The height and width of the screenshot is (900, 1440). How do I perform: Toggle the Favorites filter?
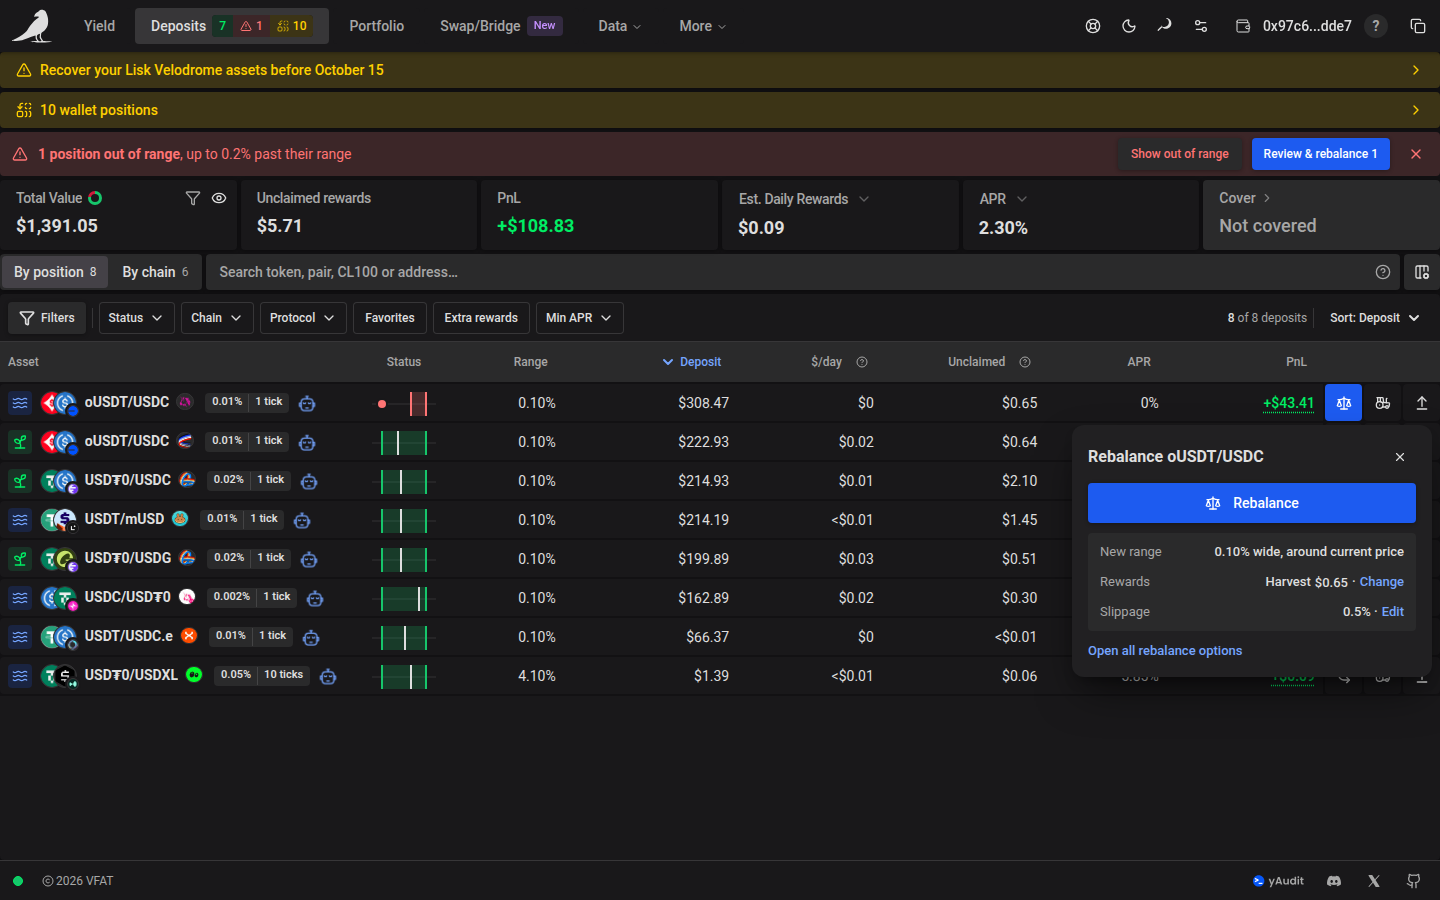click(x=390, y=318)
